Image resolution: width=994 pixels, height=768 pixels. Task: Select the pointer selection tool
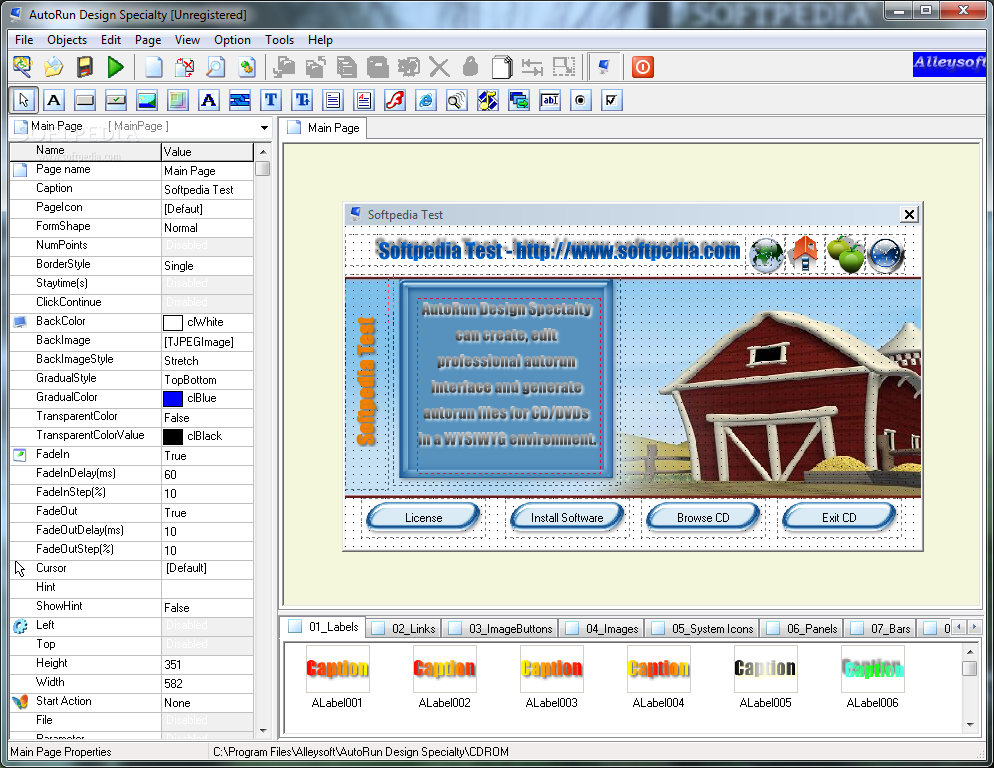point(24,100)
